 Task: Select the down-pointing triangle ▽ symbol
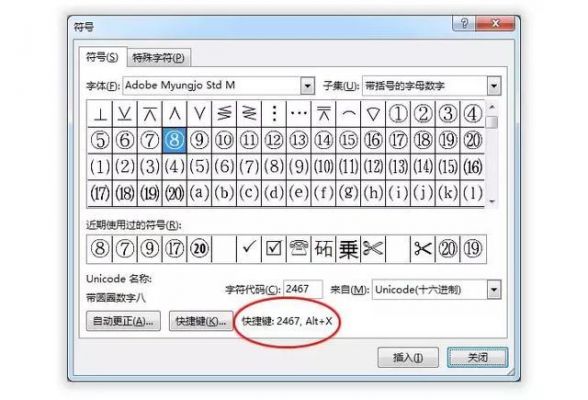point(373,114)
